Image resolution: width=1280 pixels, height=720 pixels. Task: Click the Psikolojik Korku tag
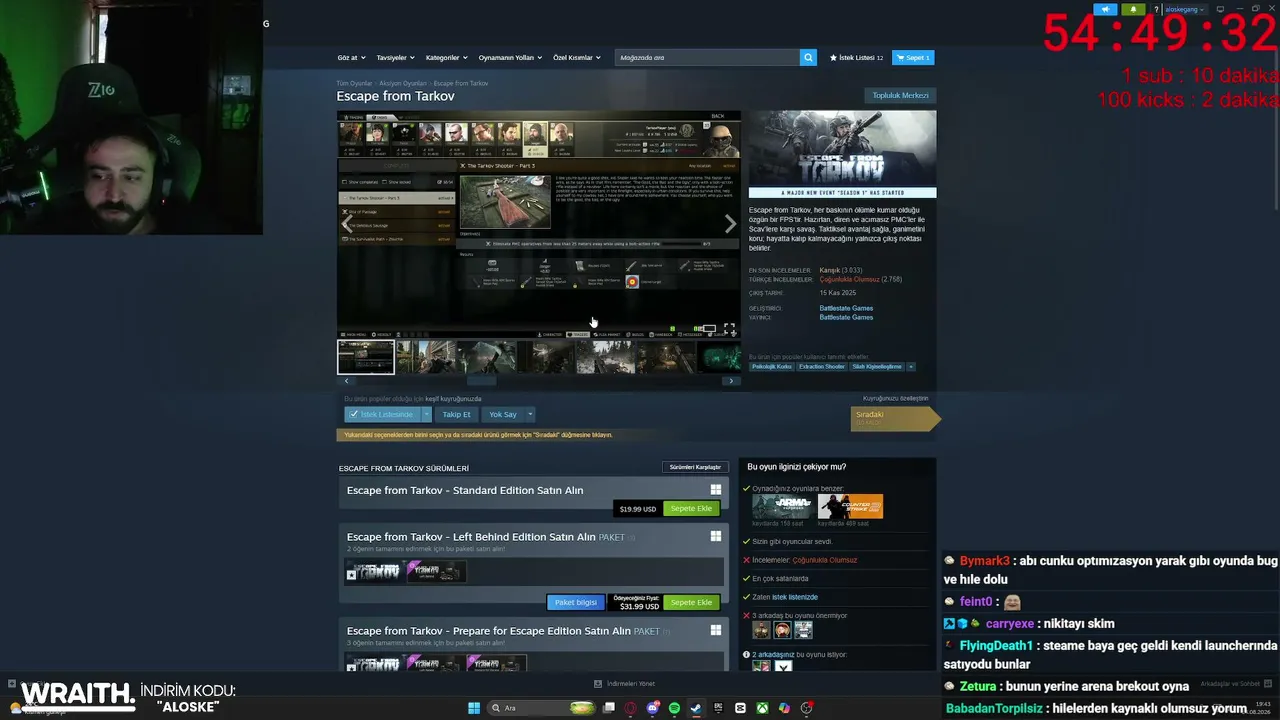point(772,367)
